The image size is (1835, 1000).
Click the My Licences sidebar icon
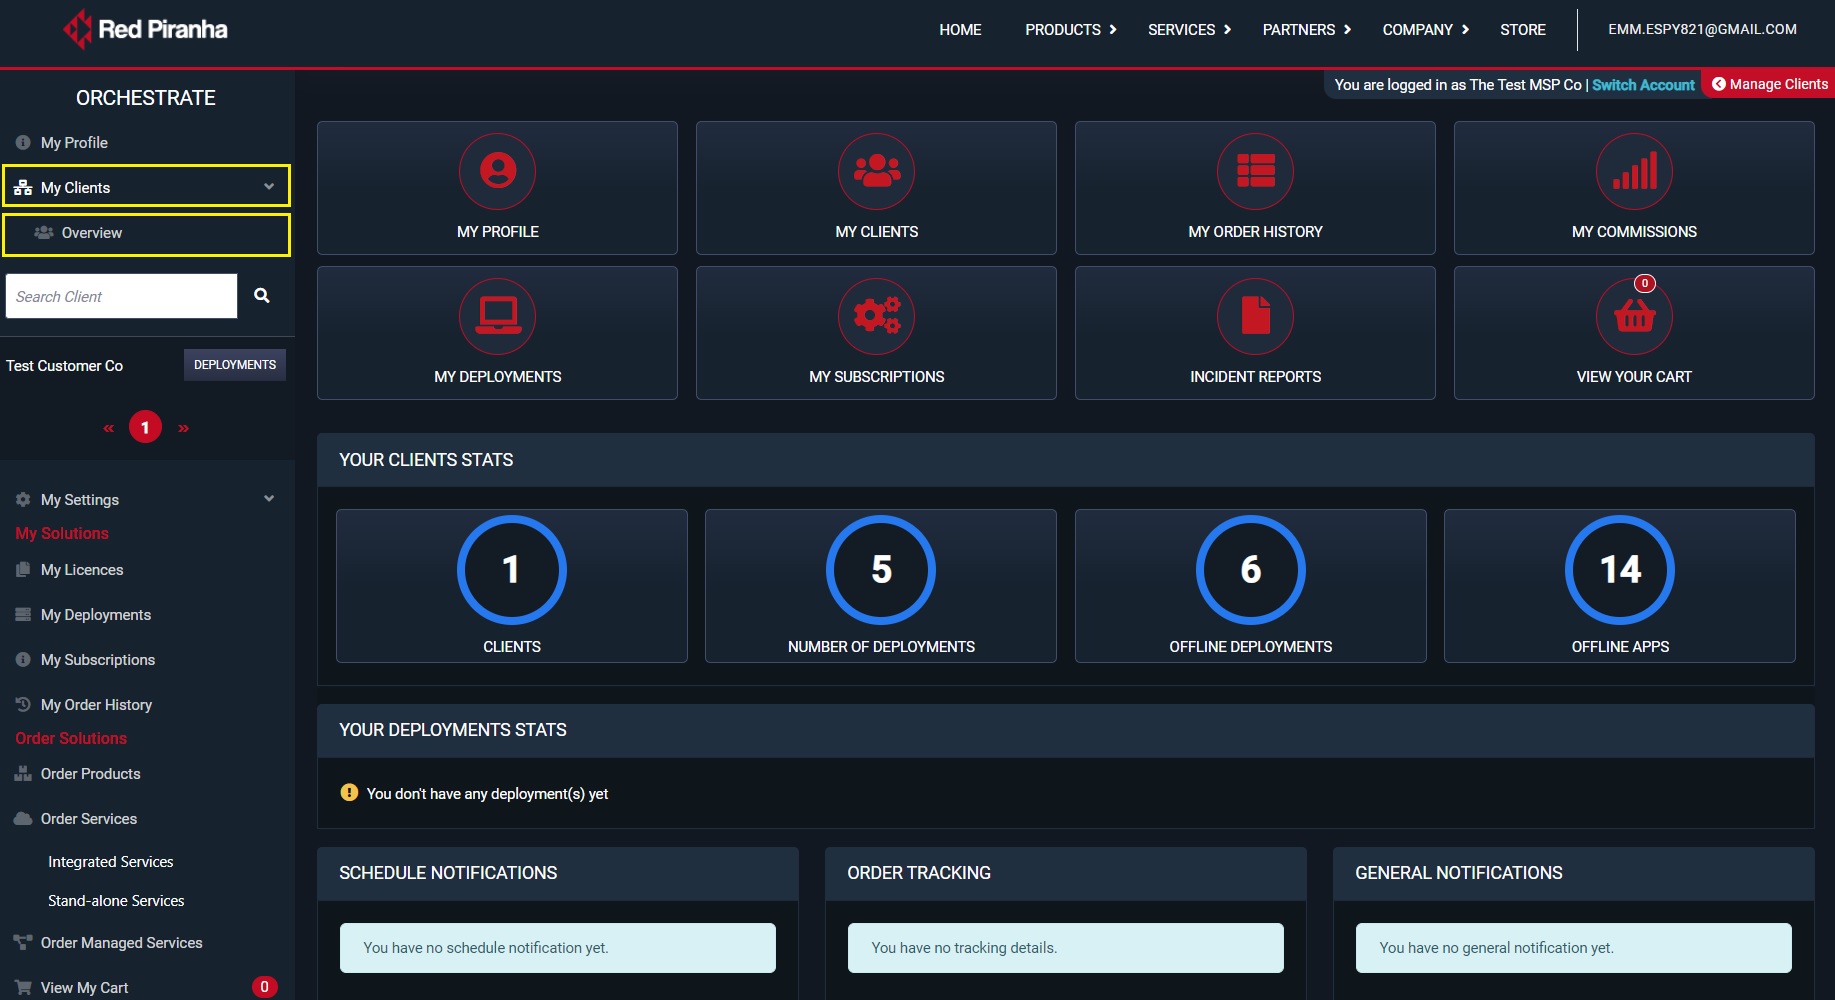23,569
